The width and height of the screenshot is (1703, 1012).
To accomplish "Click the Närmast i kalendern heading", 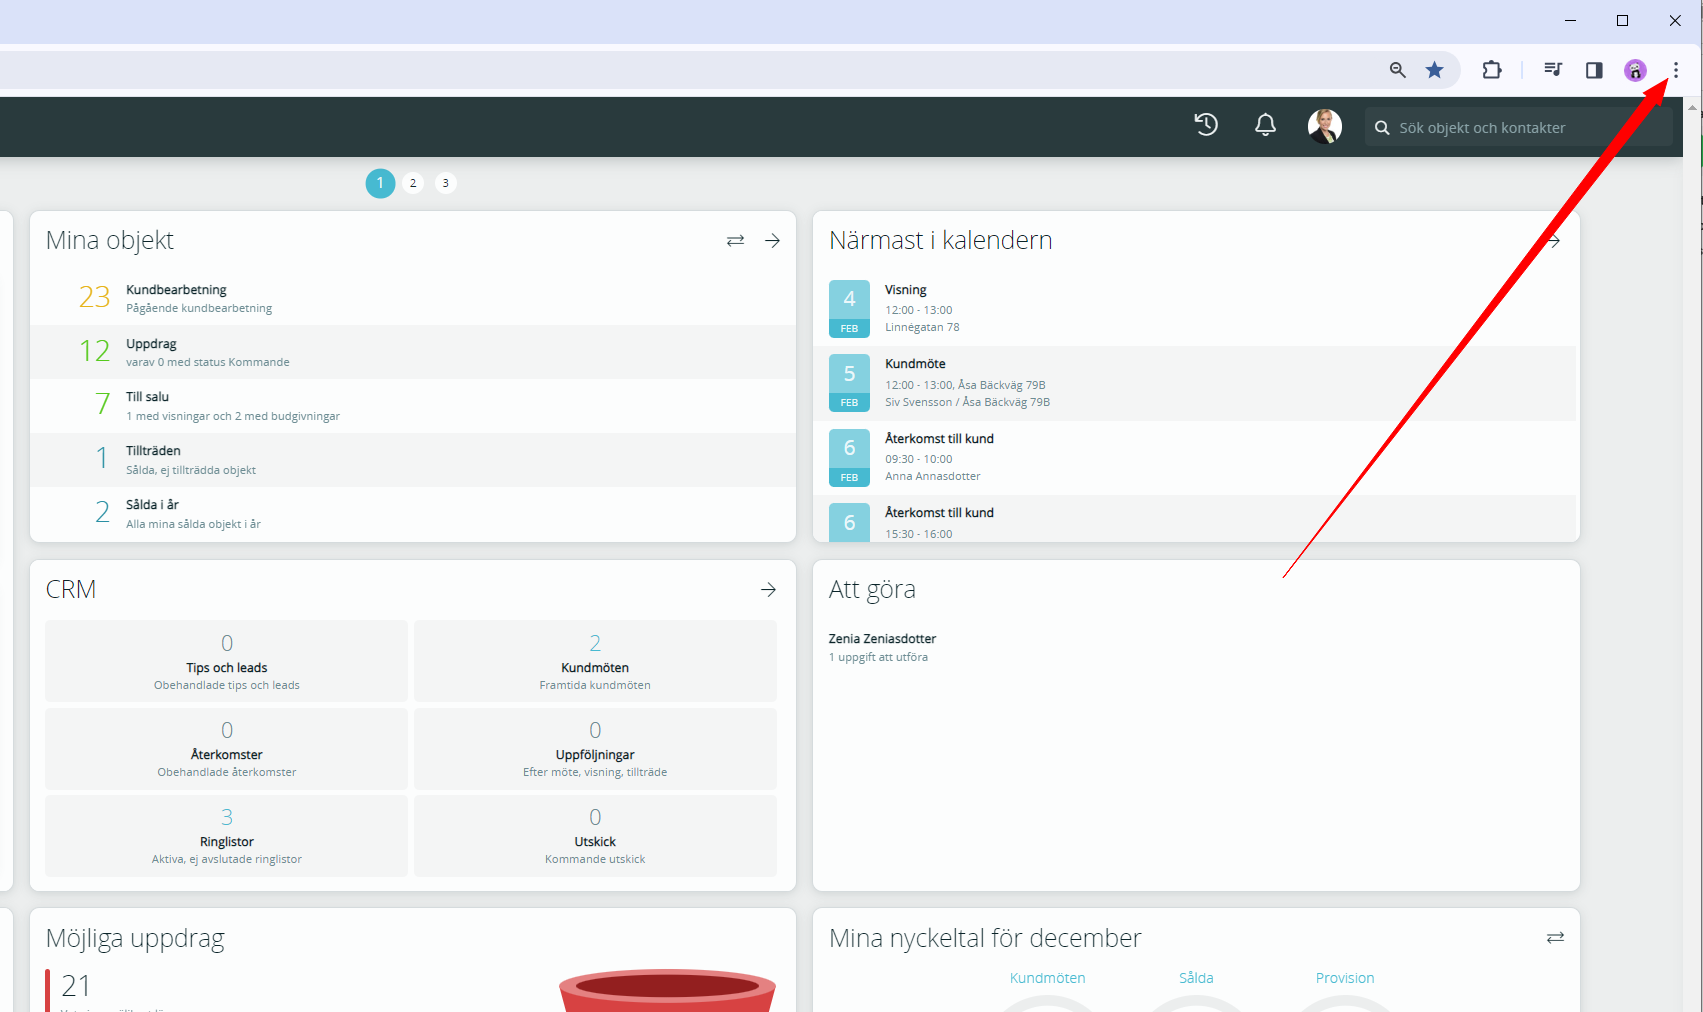I will coord(941,240).
